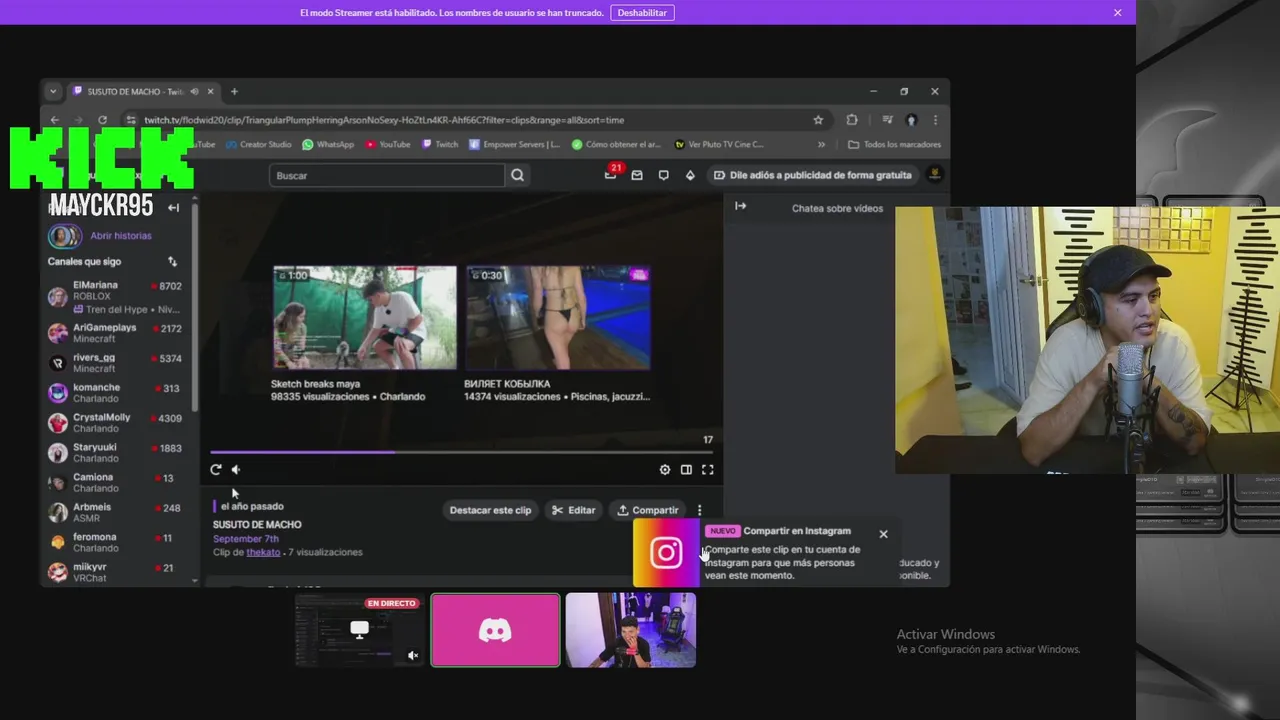Open the clip player settings gear
Image resolution: width=1280 pixels, height=720 pixels.
665,469
